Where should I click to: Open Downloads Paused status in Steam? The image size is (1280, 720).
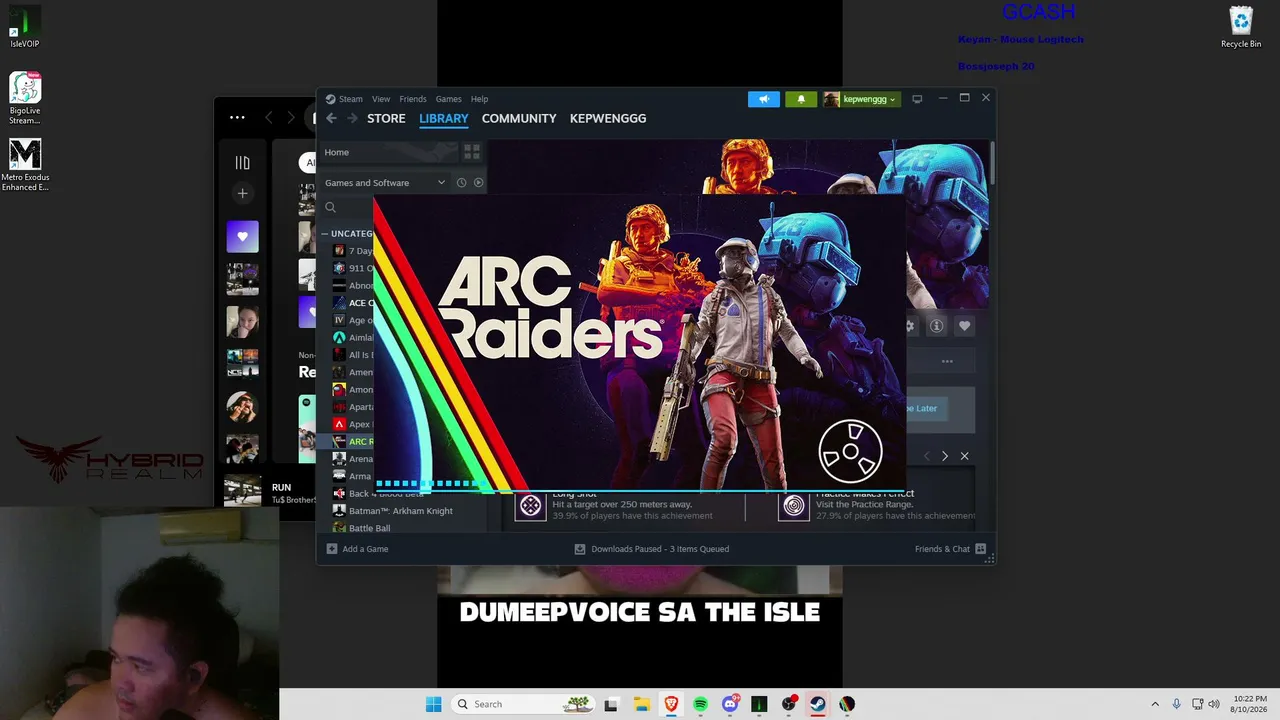[x=651, y=549]
